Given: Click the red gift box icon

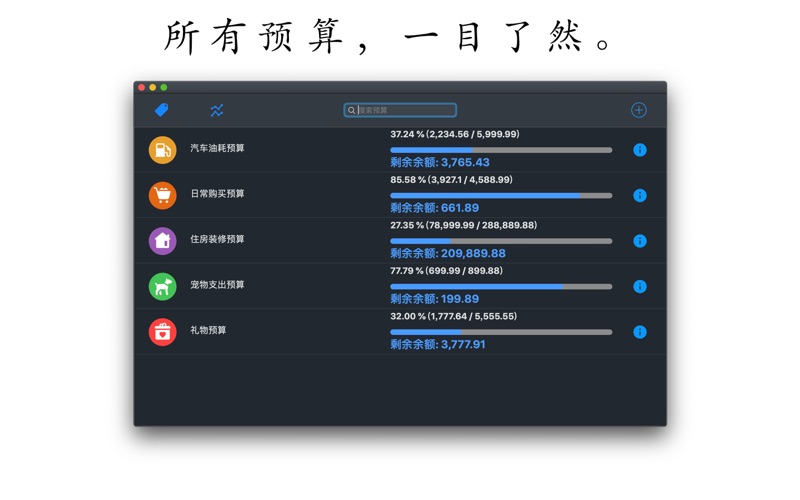Looking at the screenshot, I should pyautogui.click(x=162, y=332).
